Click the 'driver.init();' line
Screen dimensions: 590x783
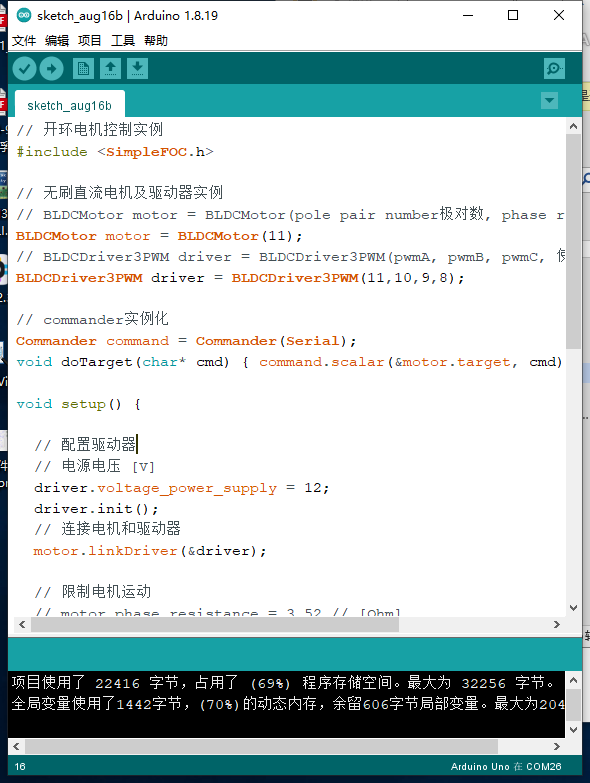point(96,509)
